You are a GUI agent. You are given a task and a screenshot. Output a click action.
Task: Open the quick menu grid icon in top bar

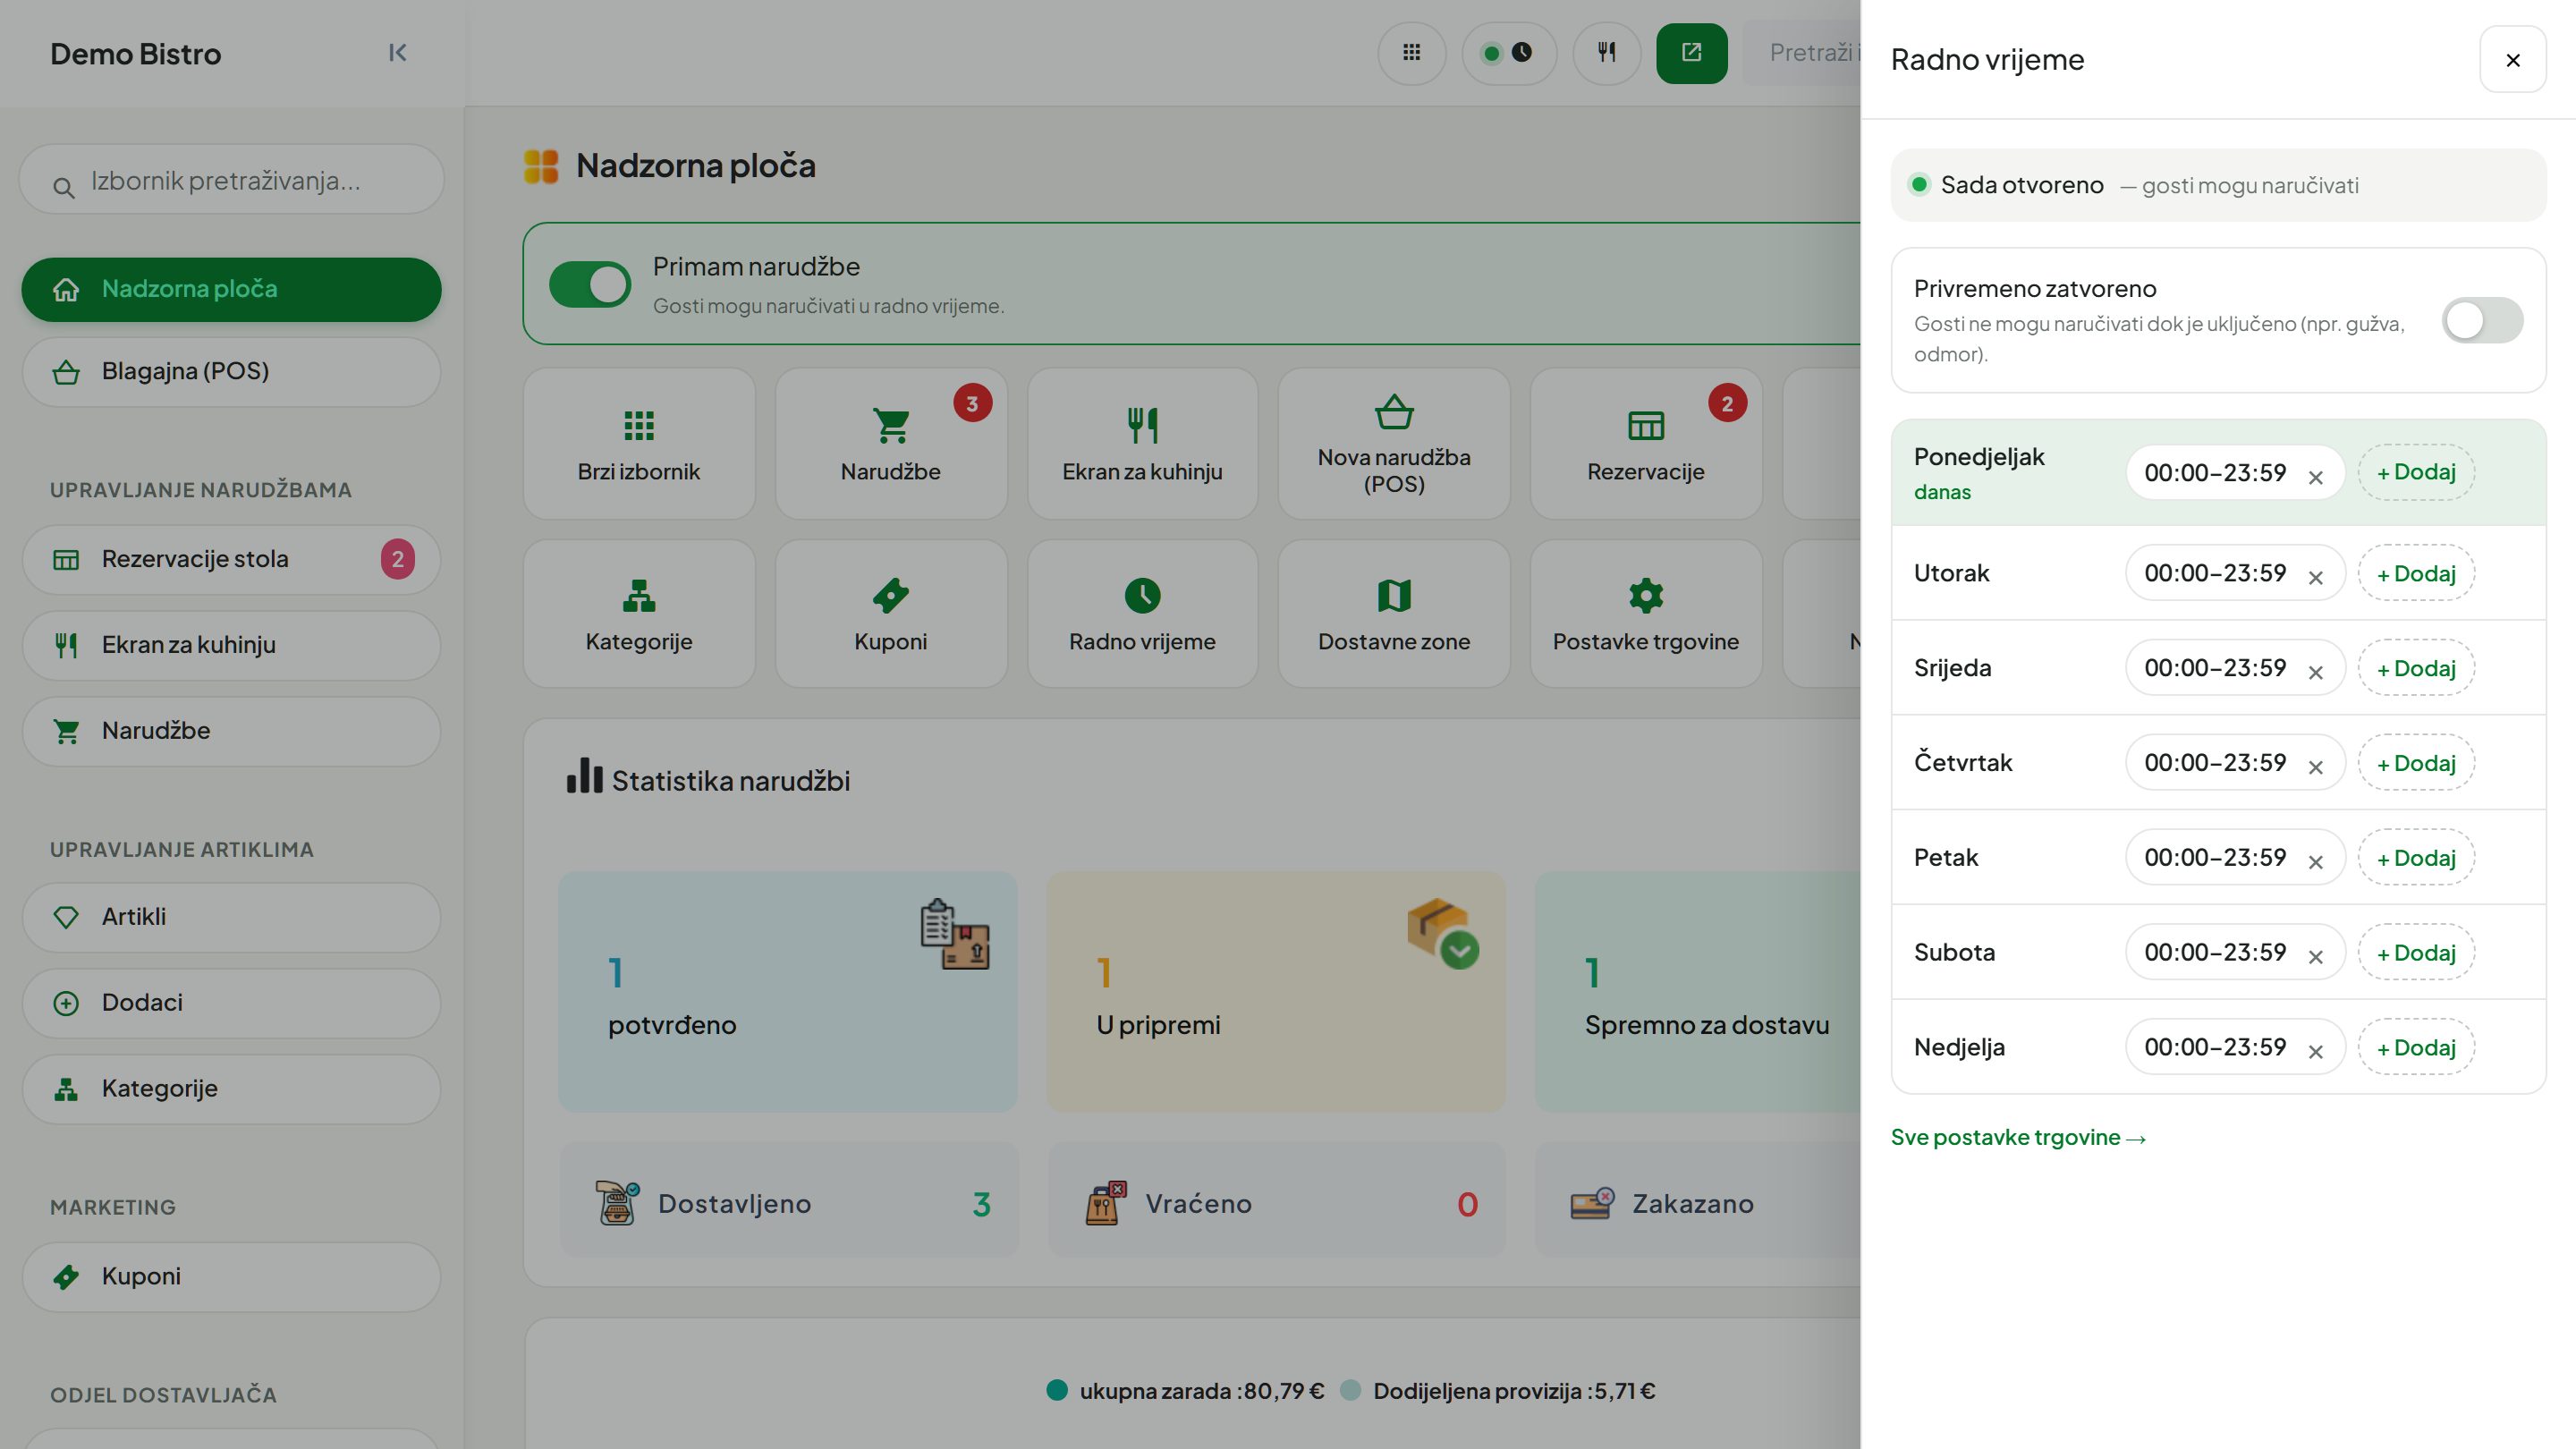(x=1411, y=53)
